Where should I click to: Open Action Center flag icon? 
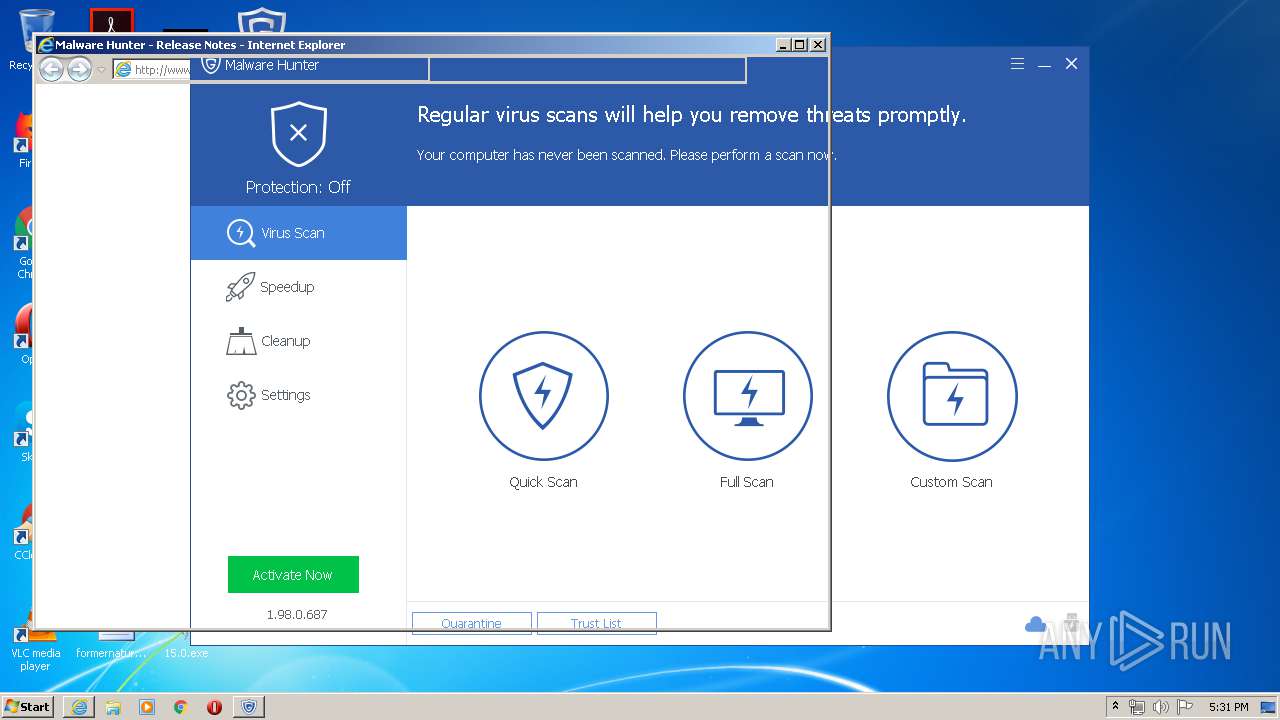[x=1185, y=706]
